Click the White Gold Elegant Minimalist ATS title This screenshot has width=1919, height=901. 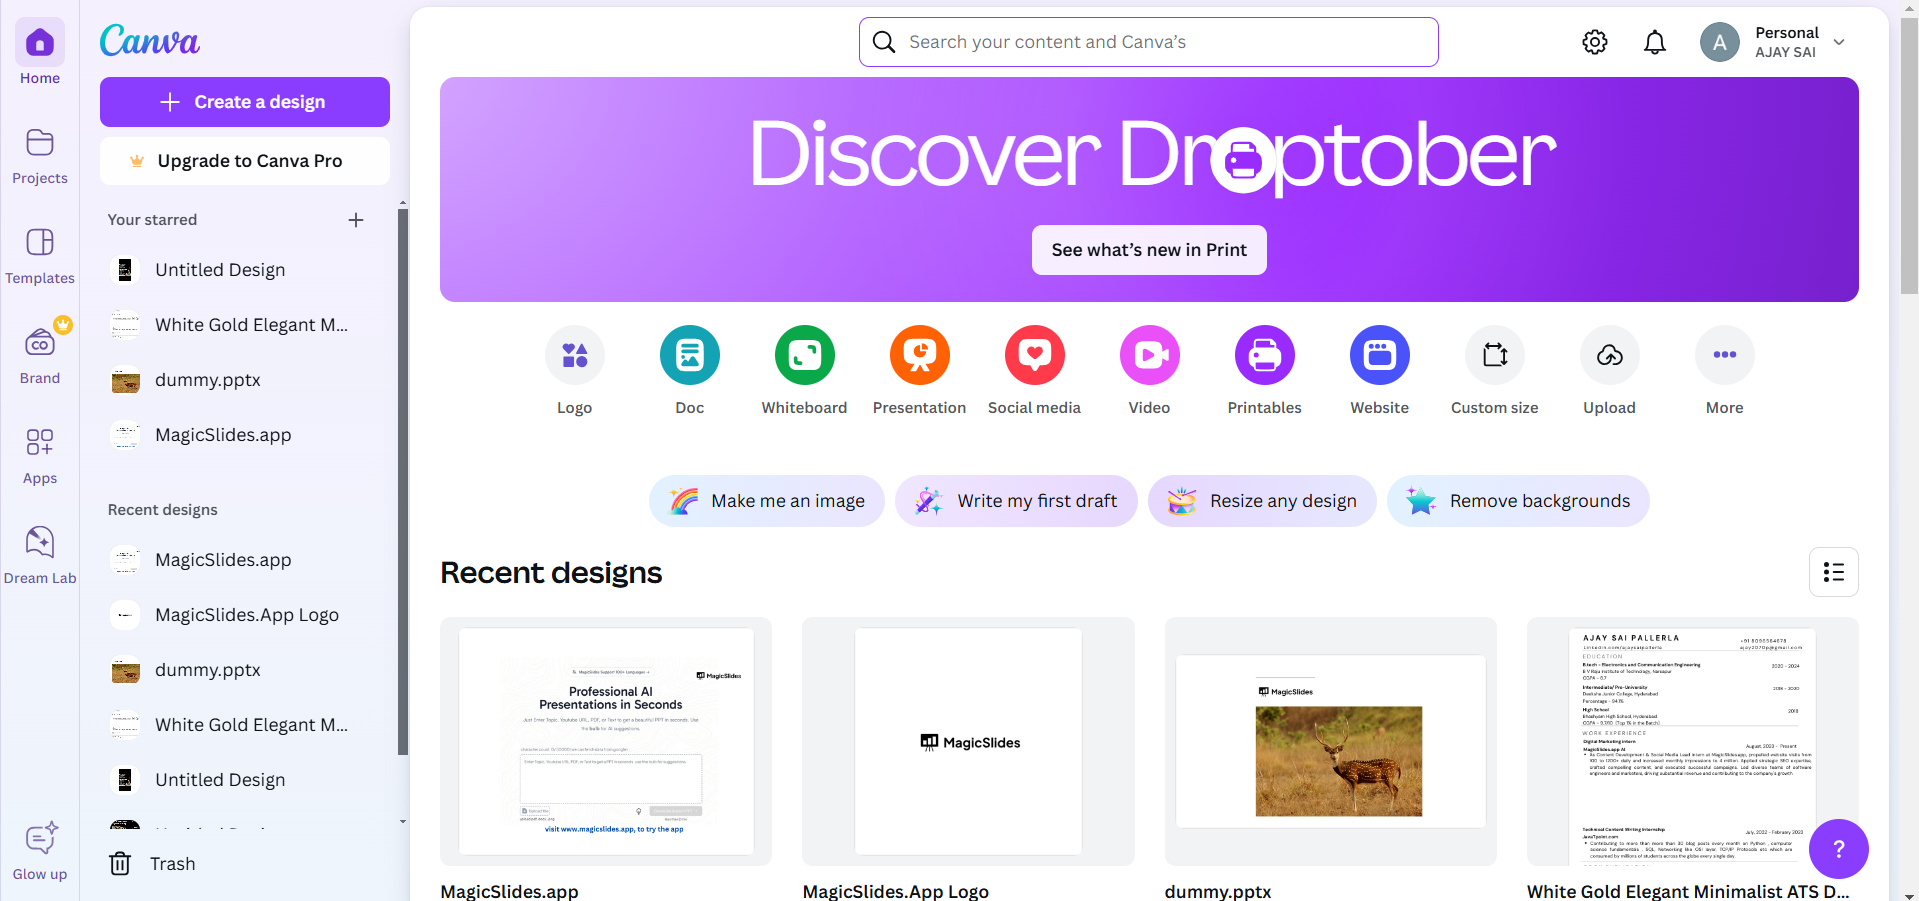click(x=1688, y=891)
